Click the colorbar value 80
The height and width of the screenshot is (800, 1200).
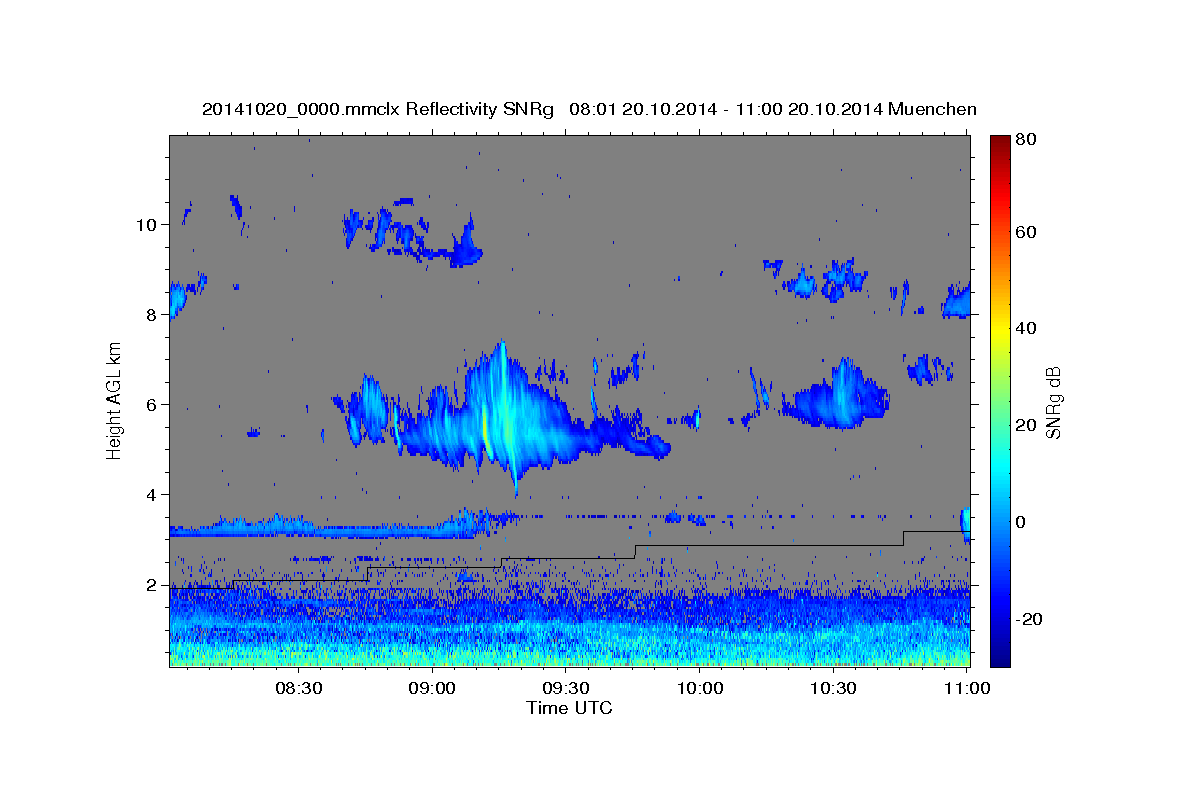click(1028, 140)
